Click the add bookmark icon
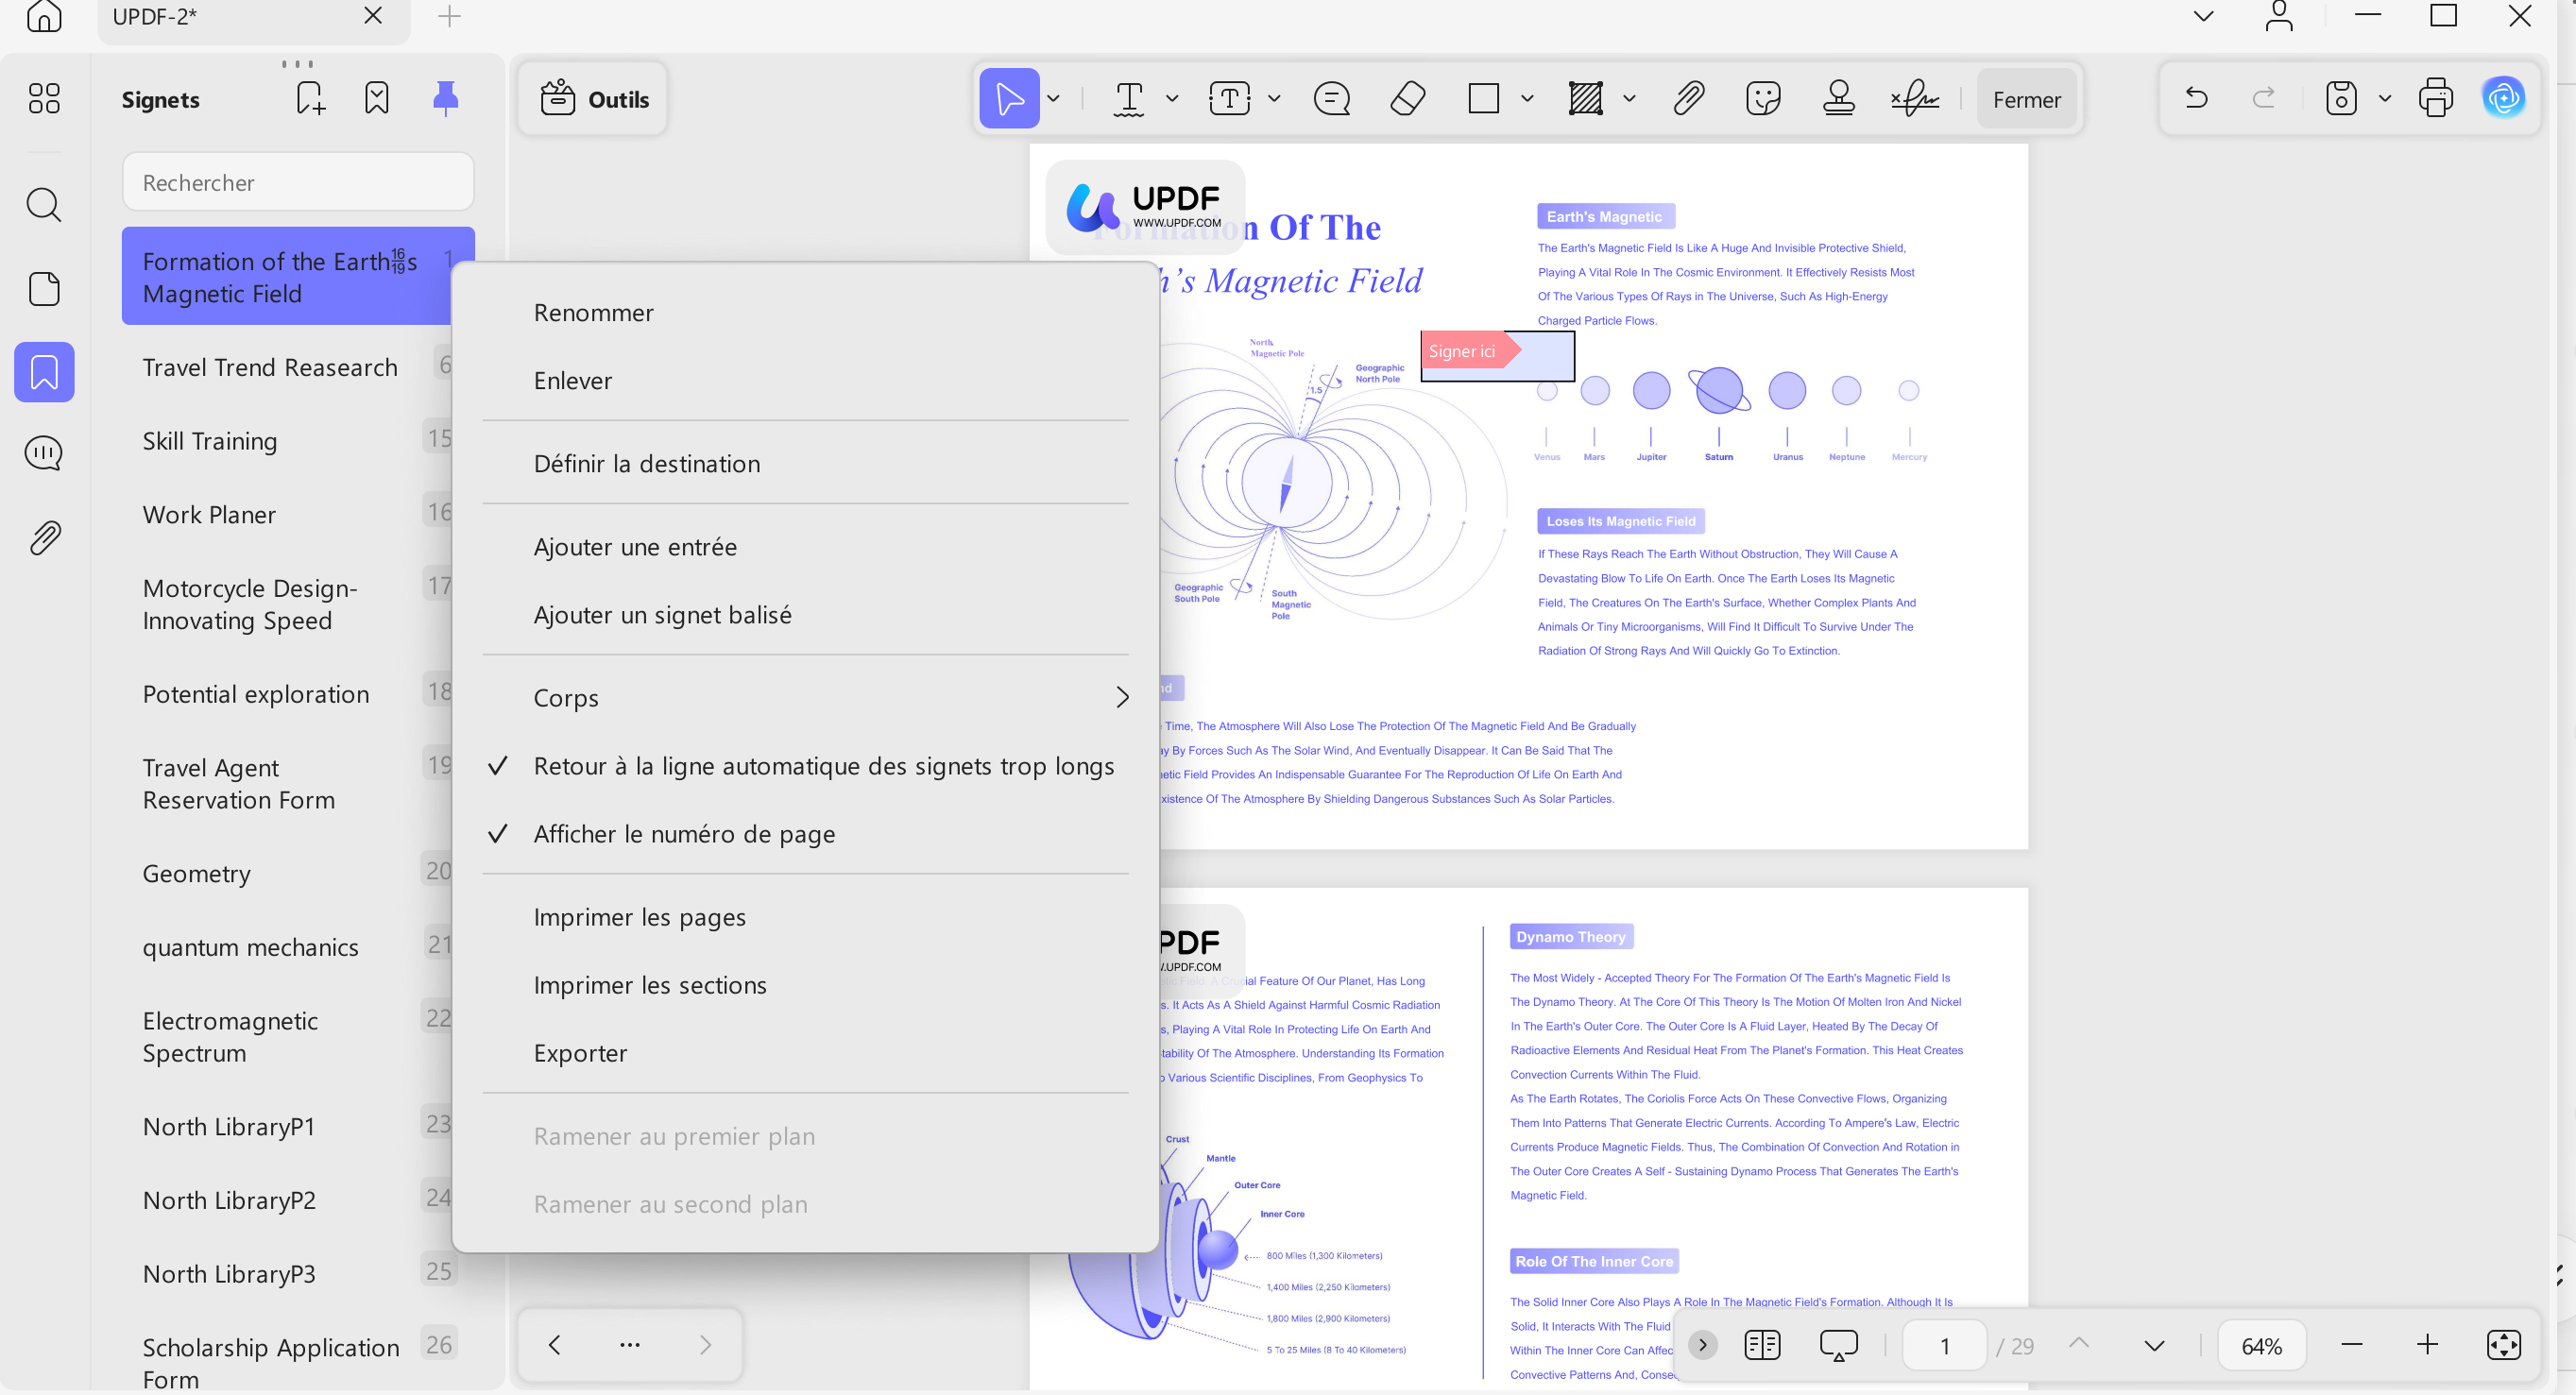The height and width of the screenshot is (1395, 2576). [x=310, y=98]
